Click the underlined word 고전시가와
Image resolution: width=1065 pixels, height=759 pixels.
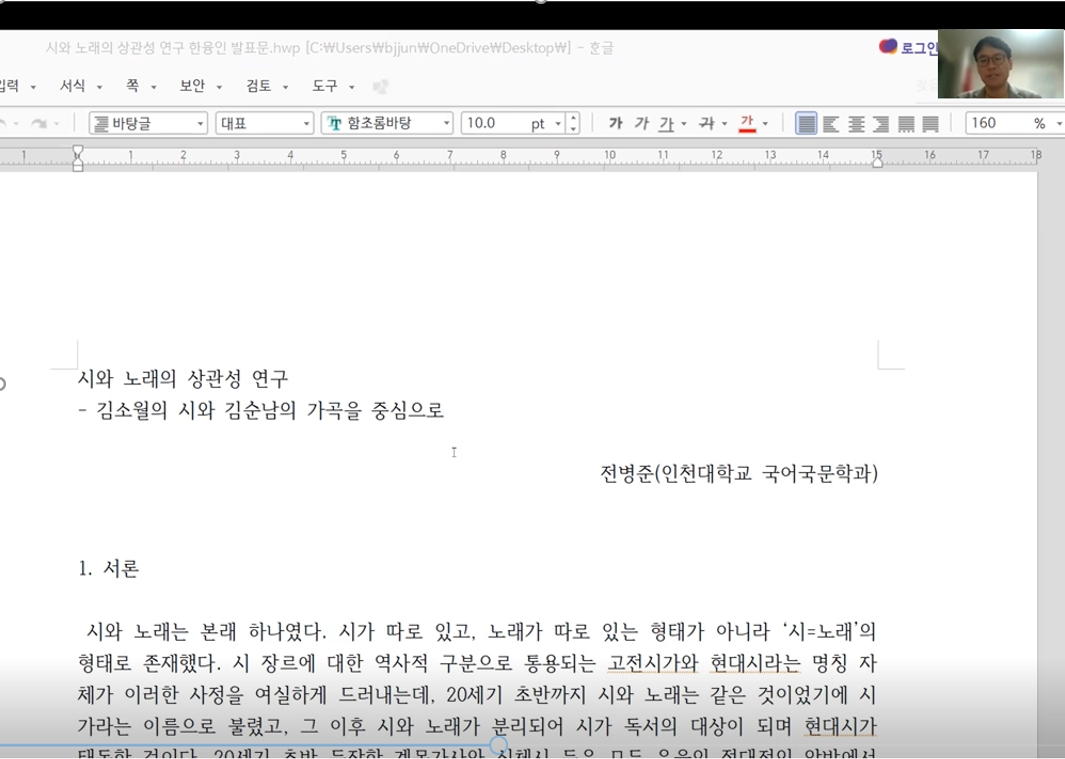pyautogui.click(x=653, y=663)
